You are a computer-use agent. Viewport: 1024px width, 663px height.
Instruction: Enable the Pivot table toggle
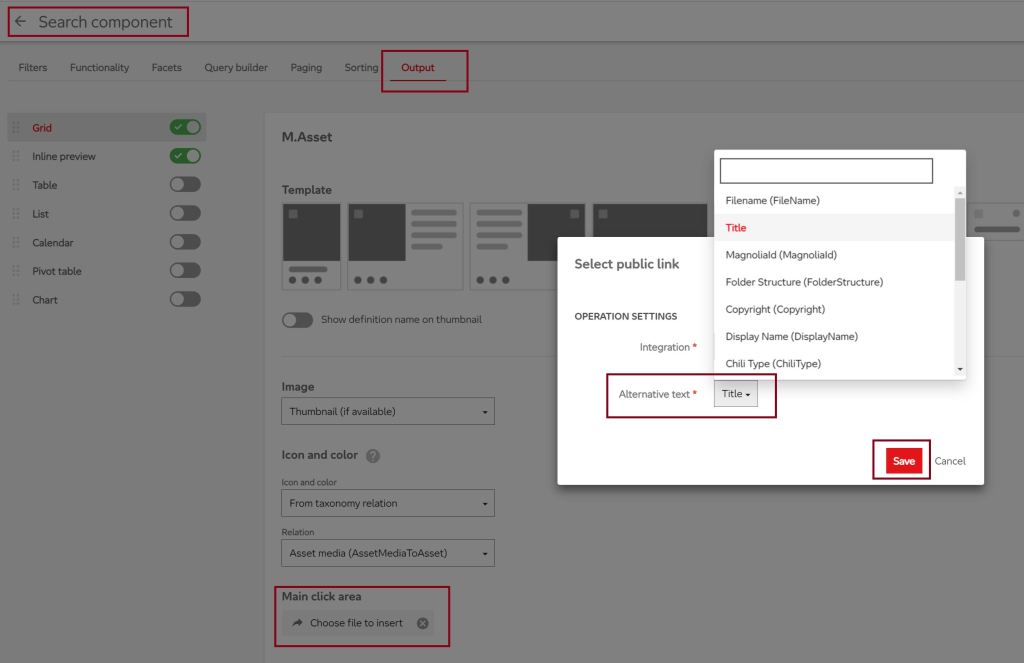(x=185, y=271)
